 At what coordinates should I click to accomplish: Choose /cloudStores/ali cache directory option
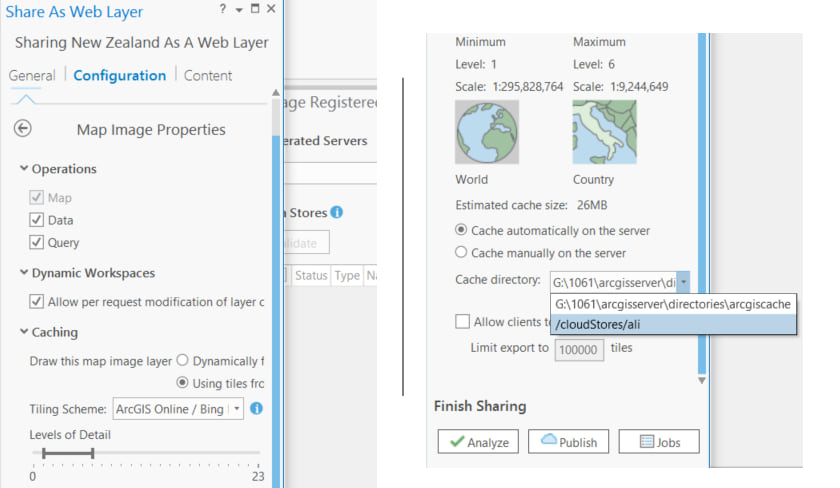(673, 324)
